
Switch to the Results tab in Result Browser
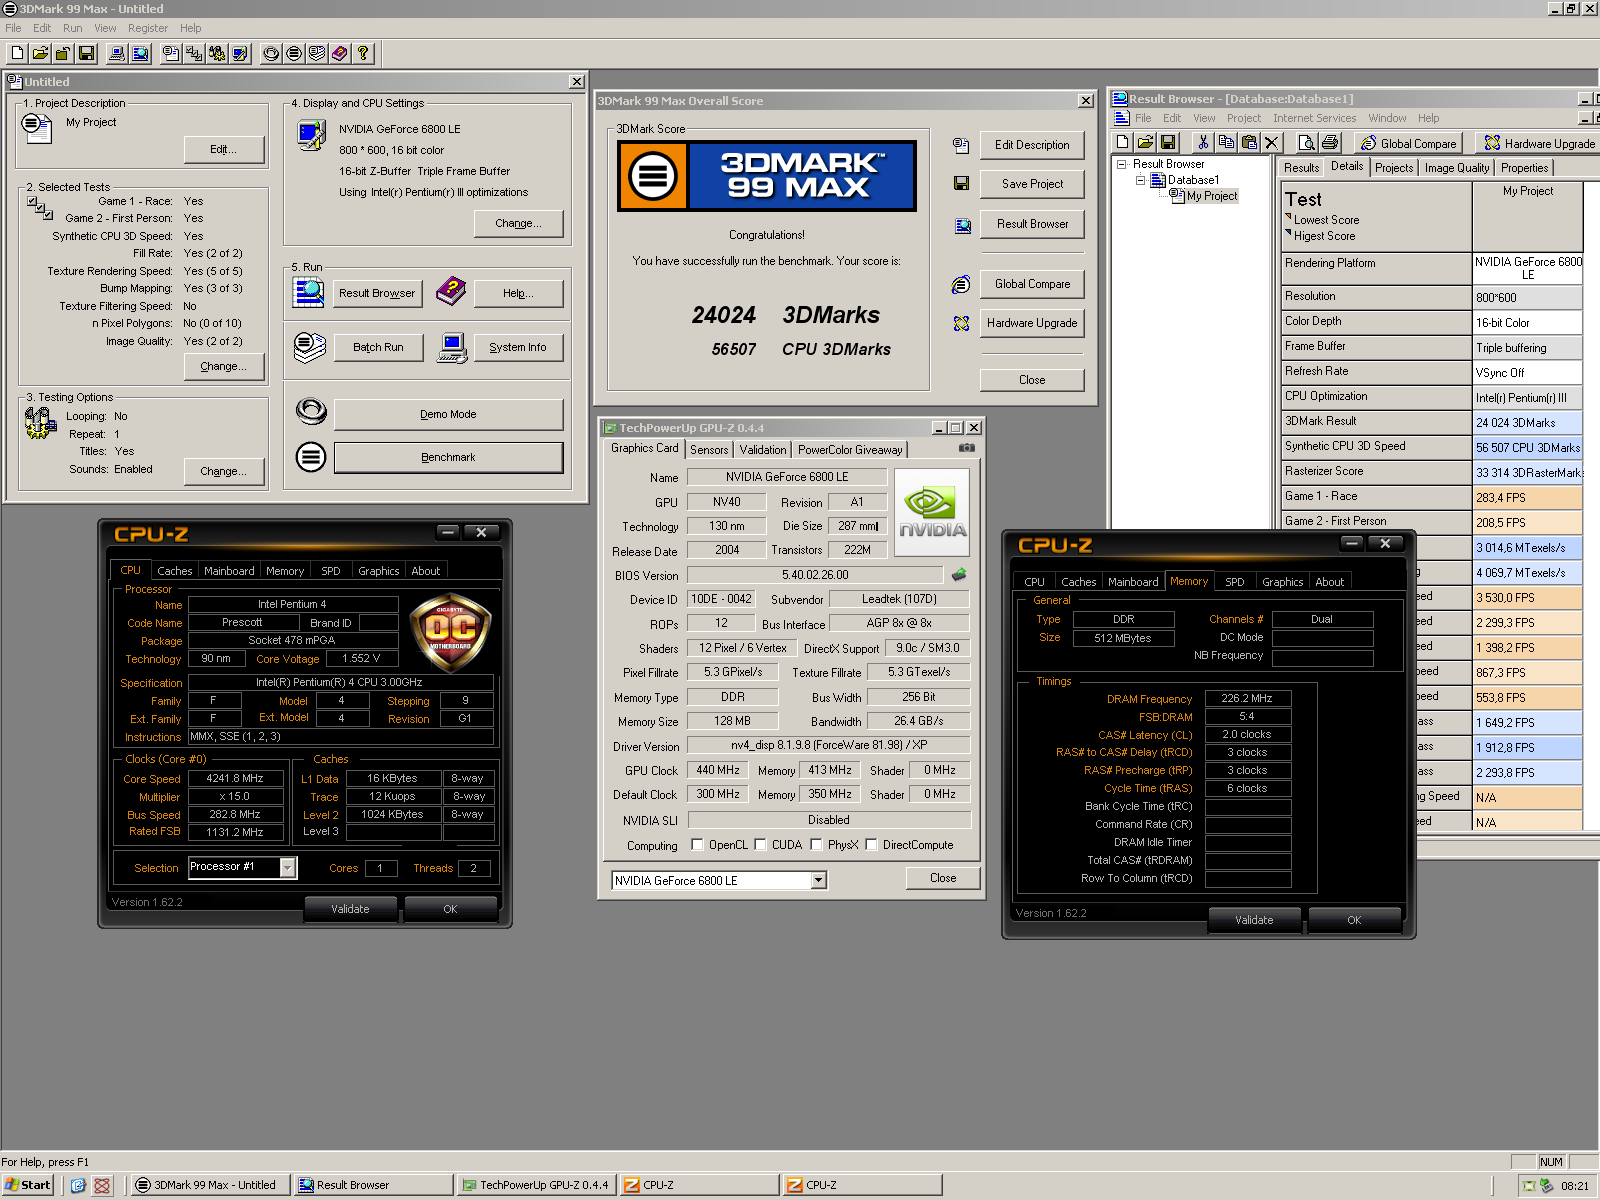(1301, 168)
